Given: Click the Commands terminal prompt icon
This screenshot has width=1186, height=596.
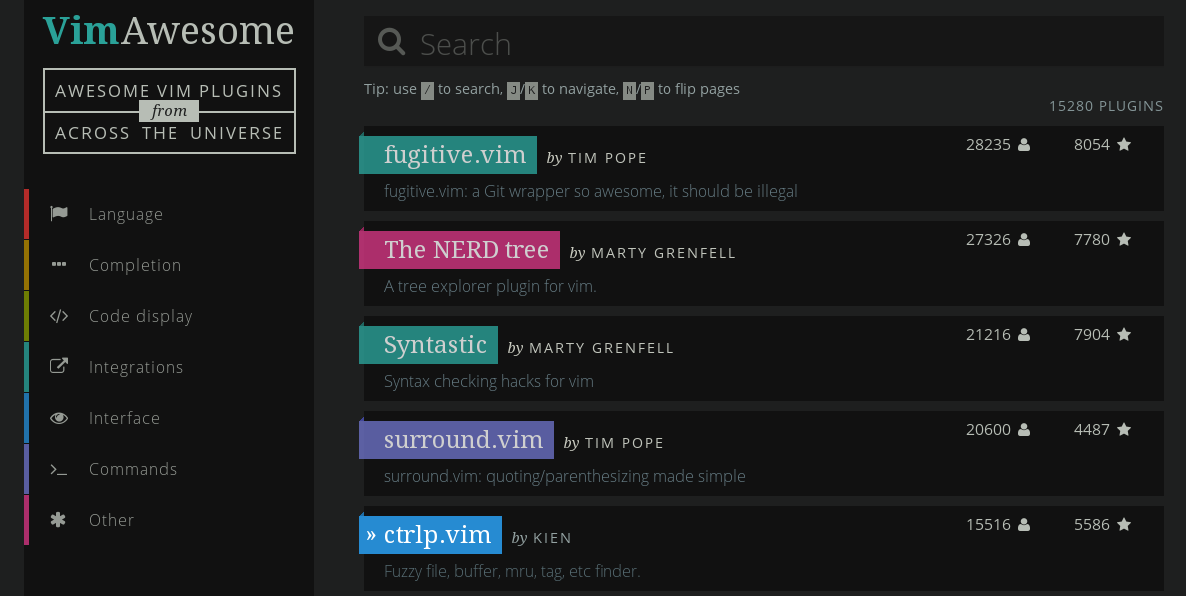Looking at the screenshot, I should [59, 469].
